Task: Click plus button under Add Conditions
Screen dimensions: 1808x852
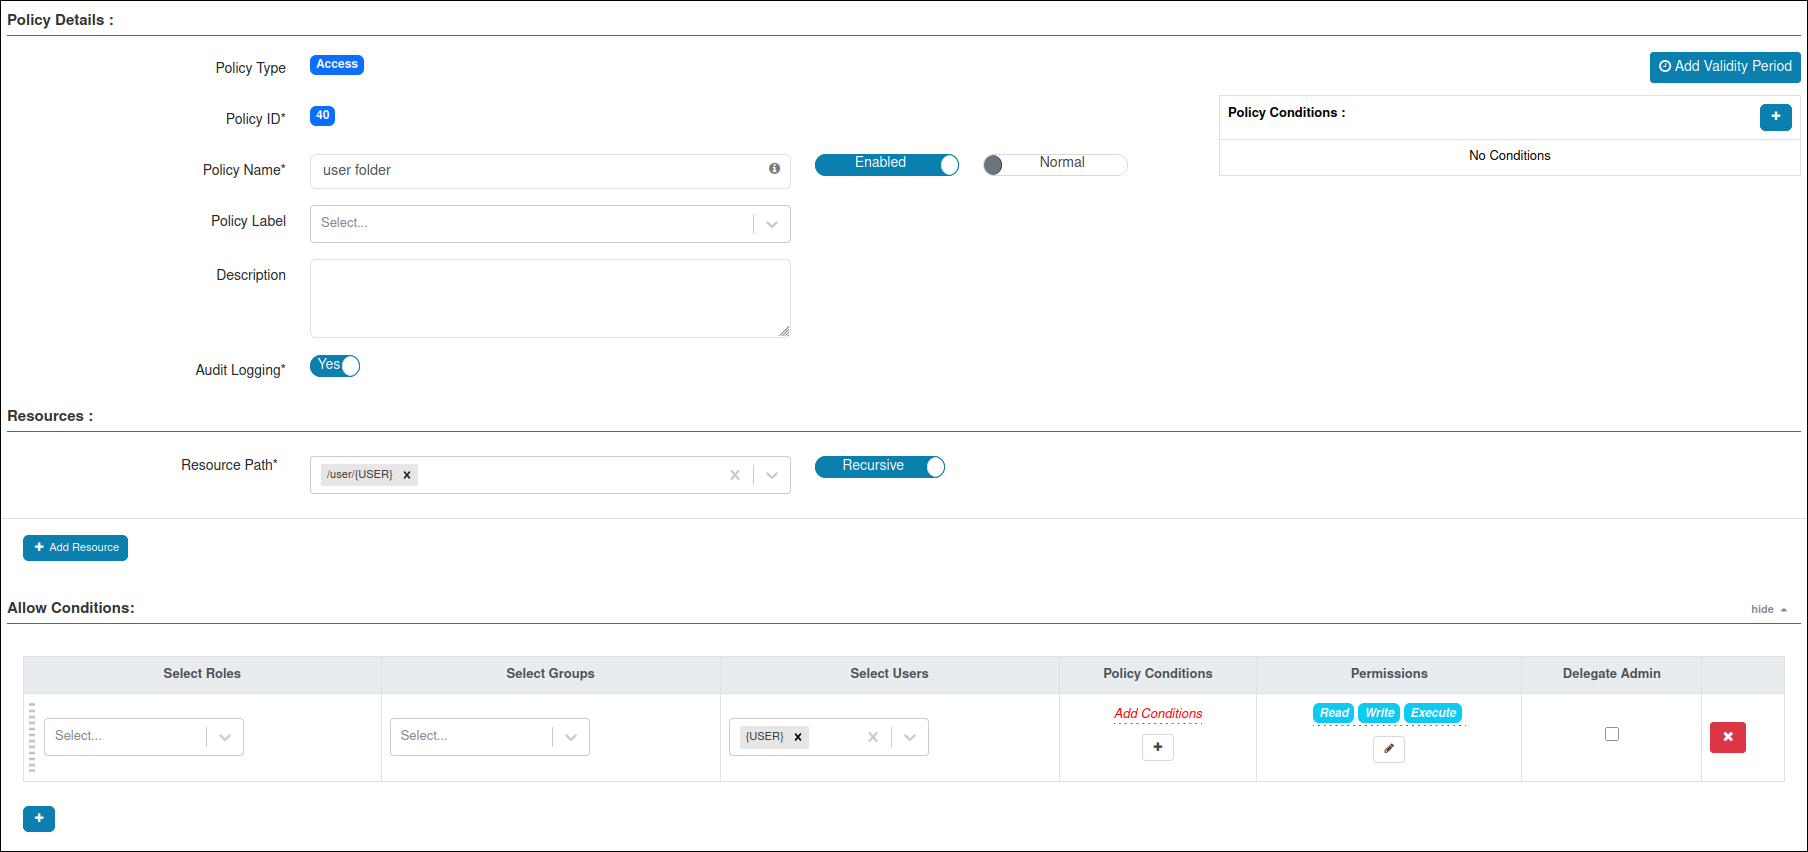Action: [x=1157, y=747]
